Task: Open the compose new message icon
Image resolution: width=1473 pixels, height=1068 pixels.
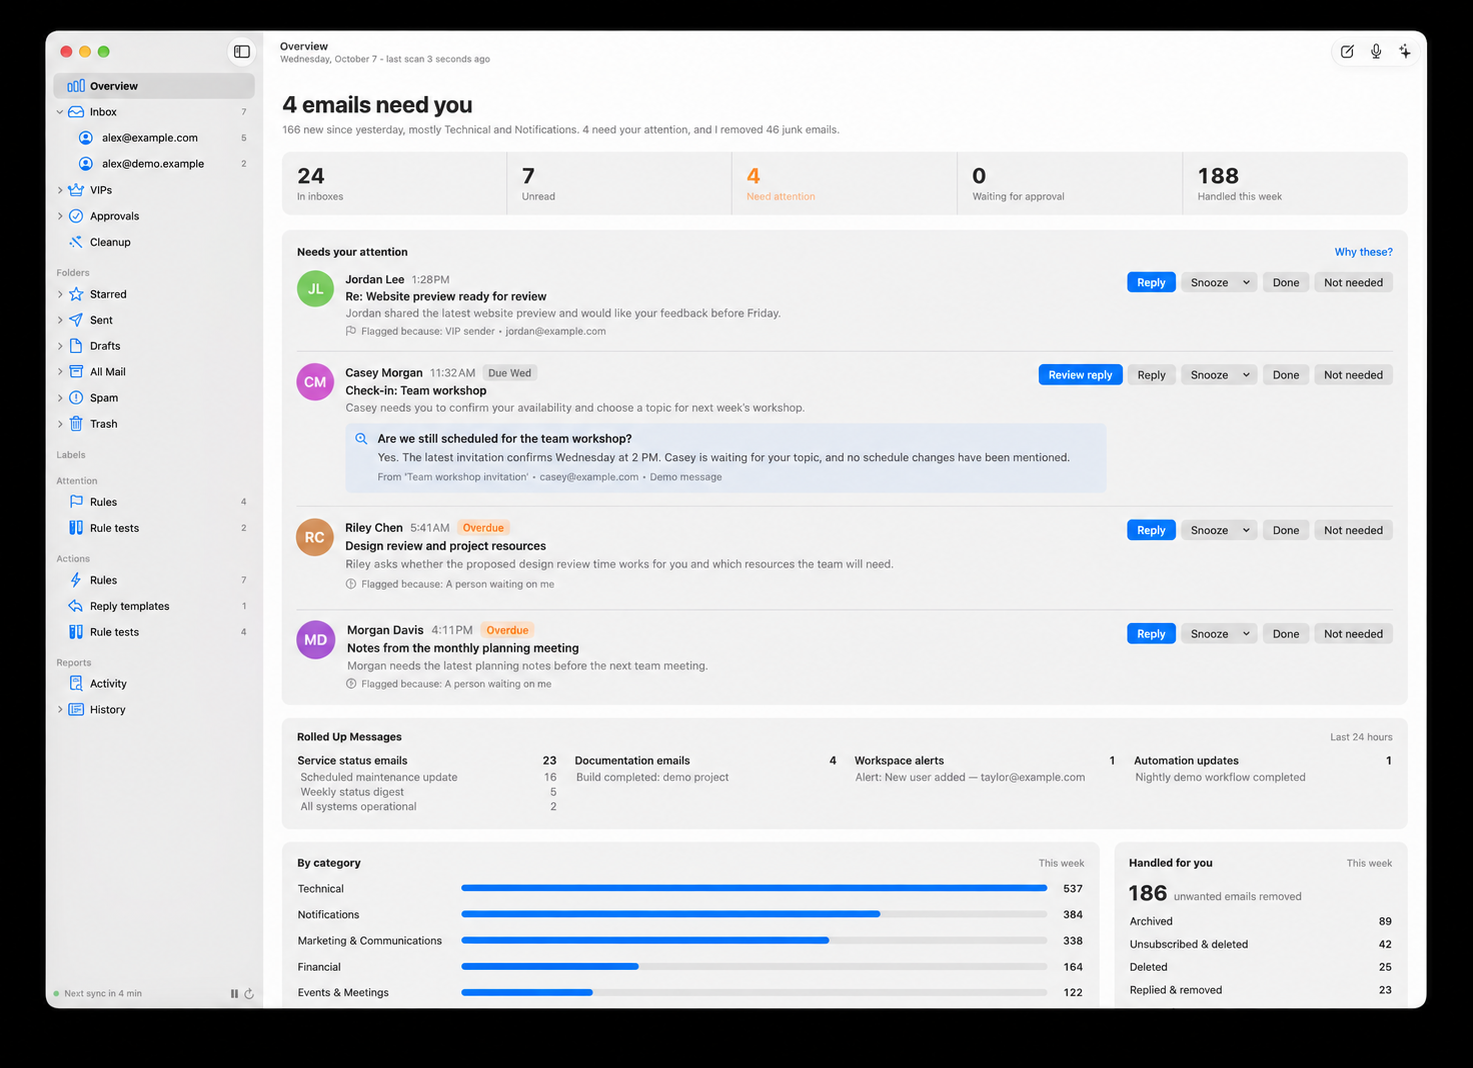Action: [x=1347, y=51]
